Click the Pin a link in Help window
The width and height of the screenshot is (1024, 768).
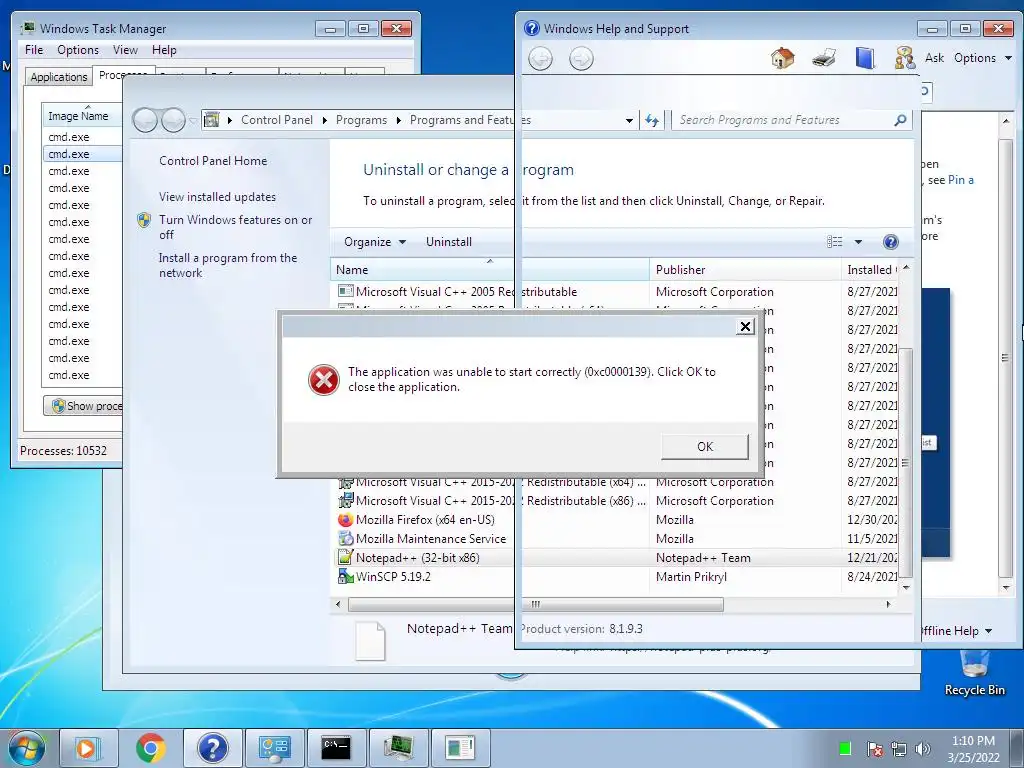click(x=961, y=180)
